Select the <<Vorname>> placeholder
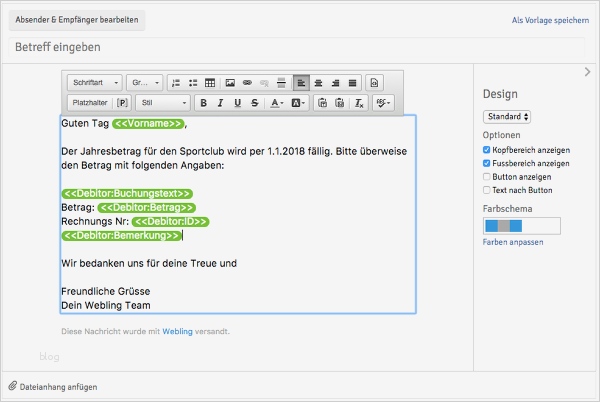 [x=148, y=124]
